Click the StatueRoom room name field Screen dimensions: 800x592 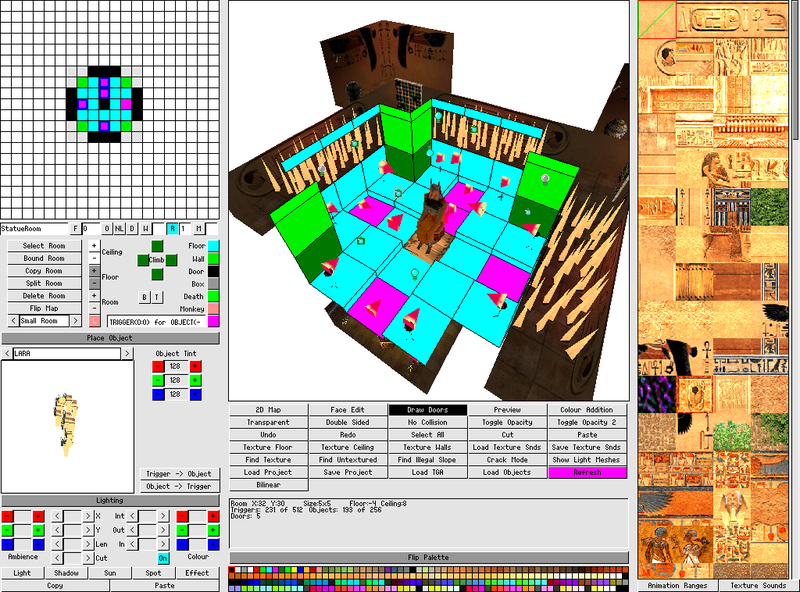(x=34, y=229)
